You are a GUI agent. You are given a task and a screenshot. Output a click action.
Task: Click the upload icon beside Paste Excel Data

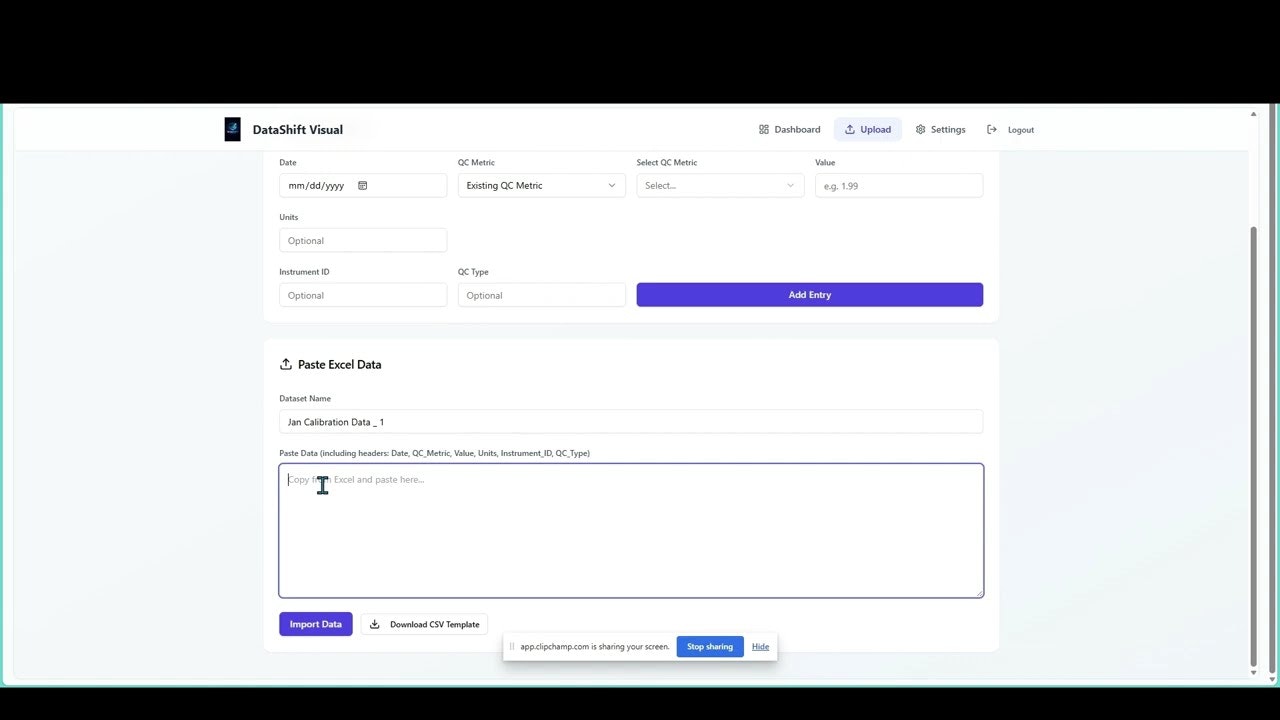pyautogui.click(x=285, y=364)
